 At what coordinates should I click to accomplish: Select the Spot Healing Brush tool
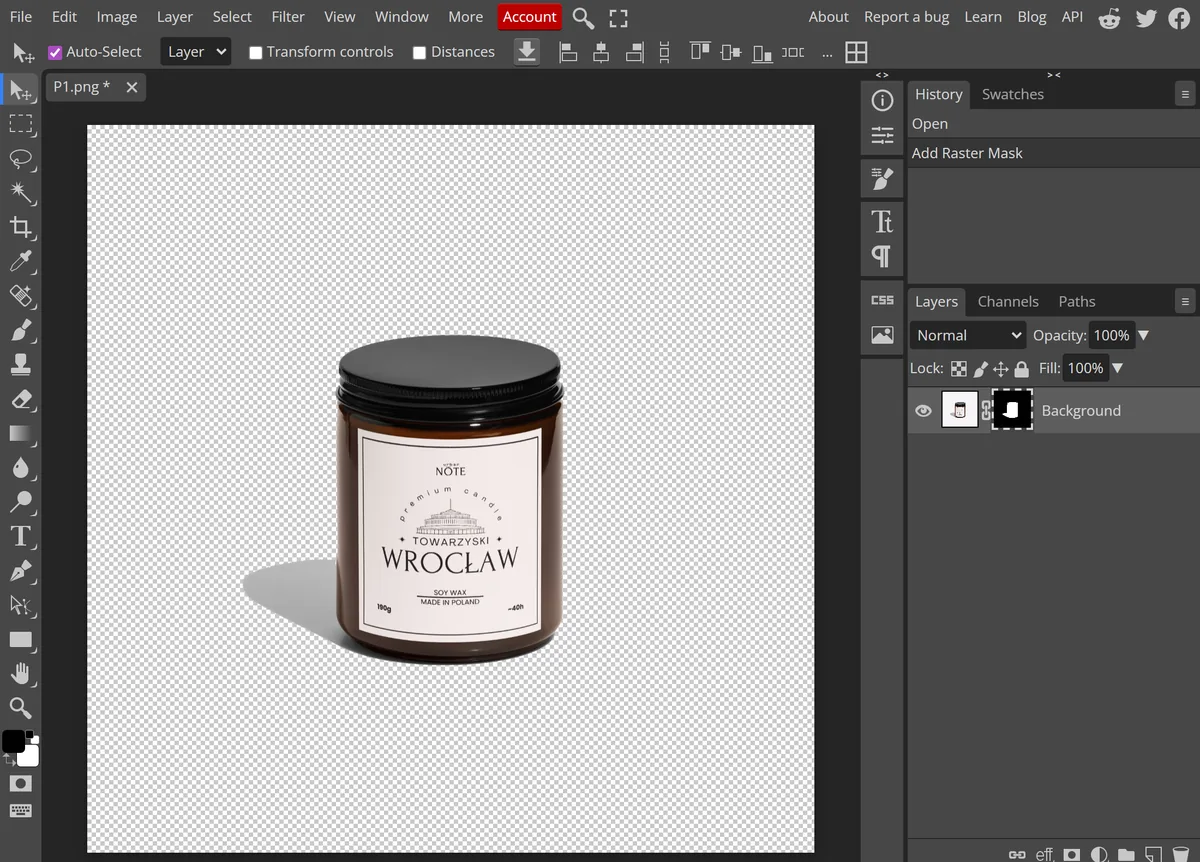click(20, 295)
